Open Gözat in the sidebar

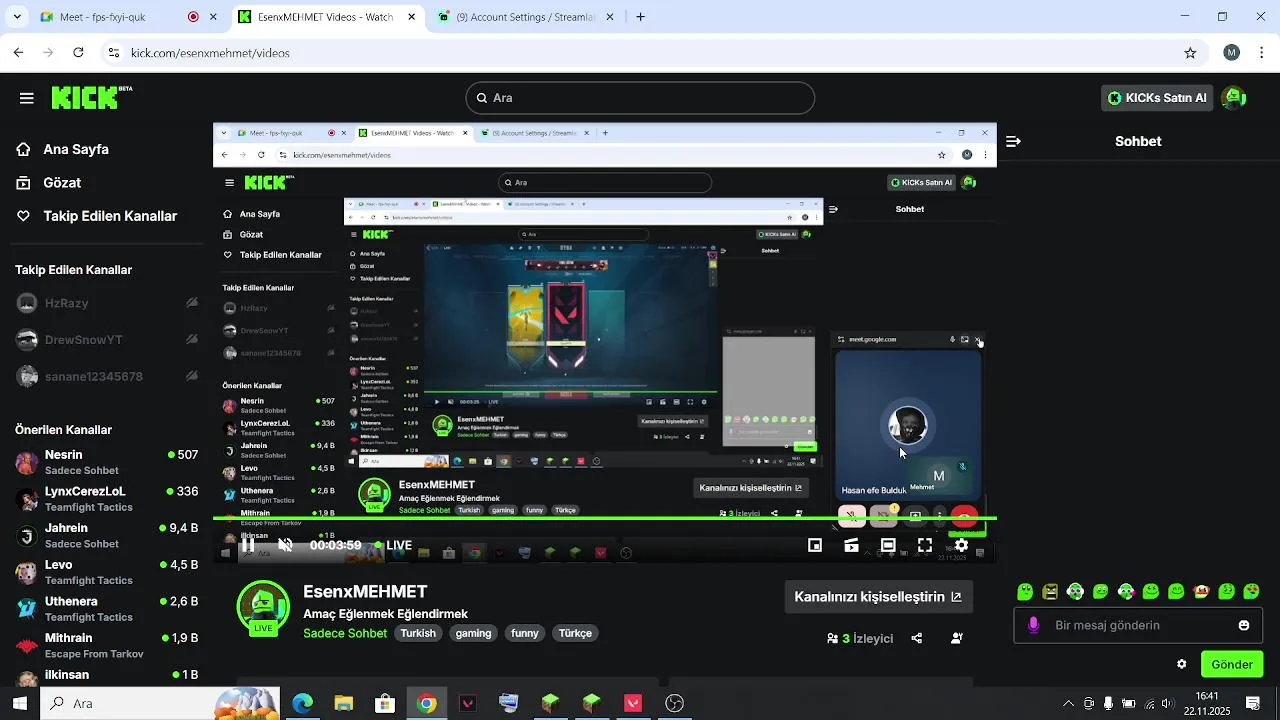click(62, 183)
